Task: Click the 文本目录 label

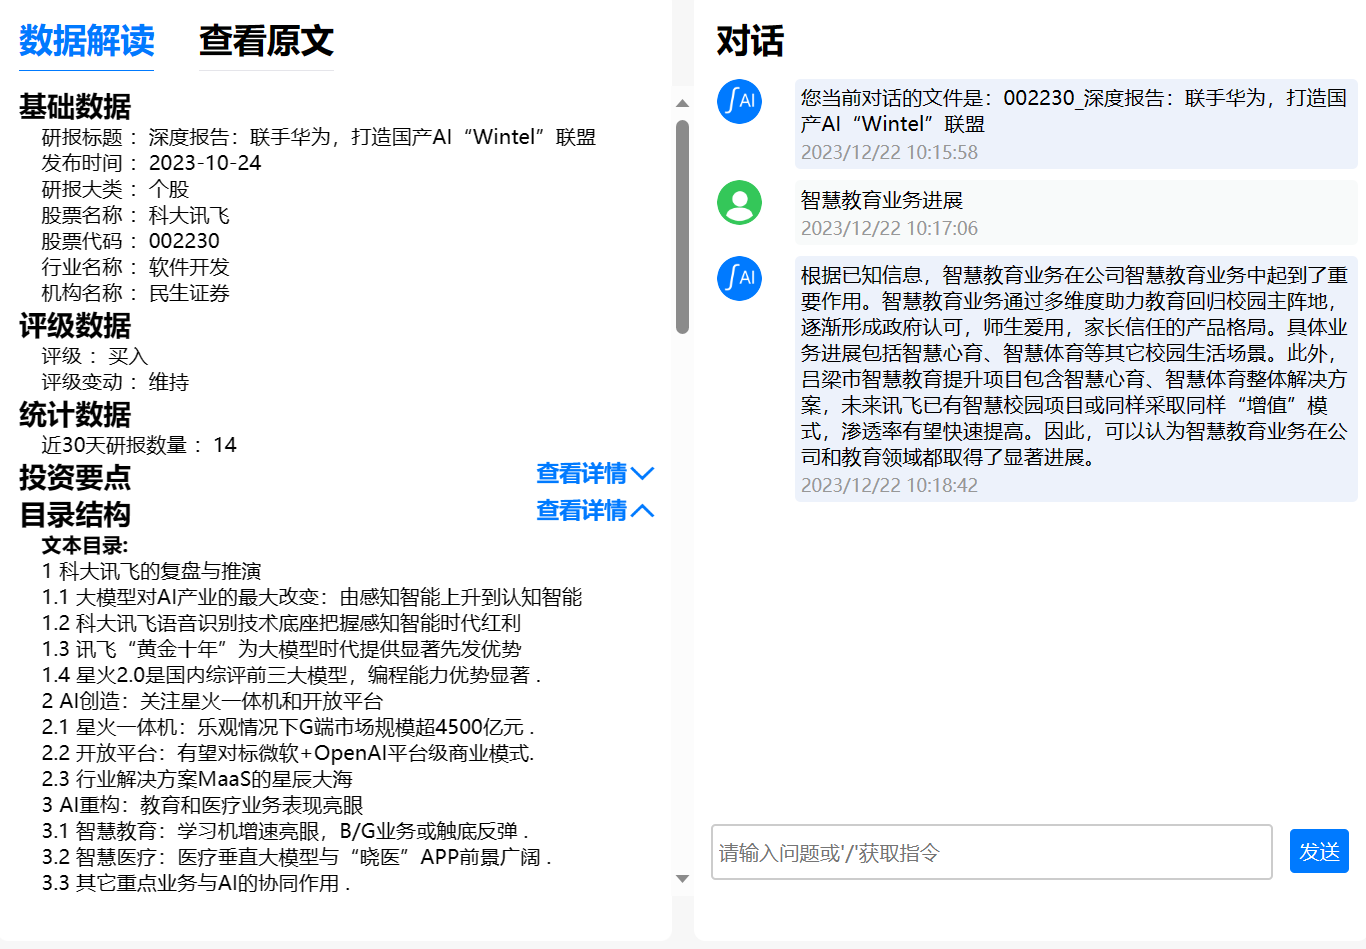Action: click(x=85, y=545)
